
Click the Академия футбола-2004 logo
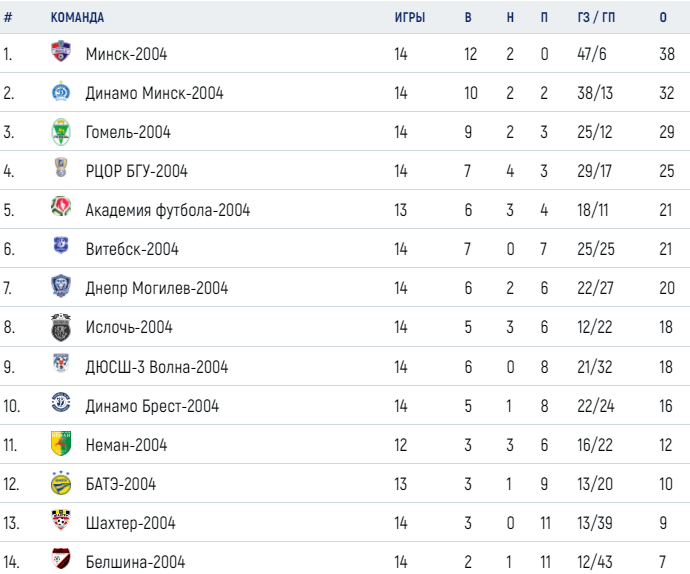[61, 206]
